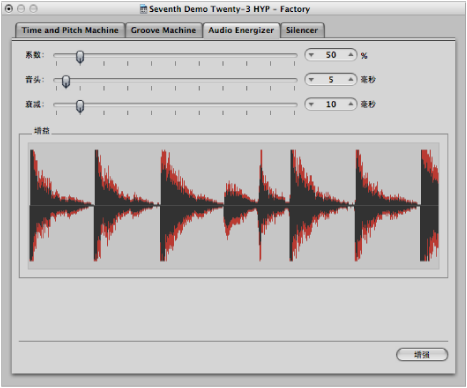The width and height of the screenshot is (467, 388).
Task: Select the Audio Energizer tab
Action: click(x=241, y=30)
